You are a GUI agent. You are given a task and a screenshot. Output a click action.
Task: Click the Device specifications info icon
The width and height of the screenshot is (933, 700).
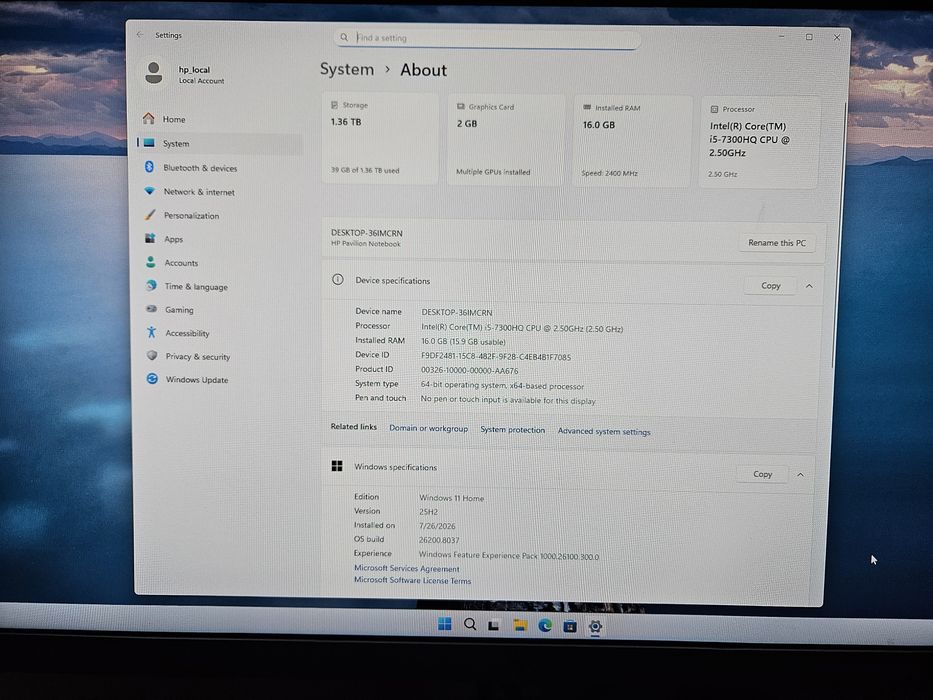(338, 279)
